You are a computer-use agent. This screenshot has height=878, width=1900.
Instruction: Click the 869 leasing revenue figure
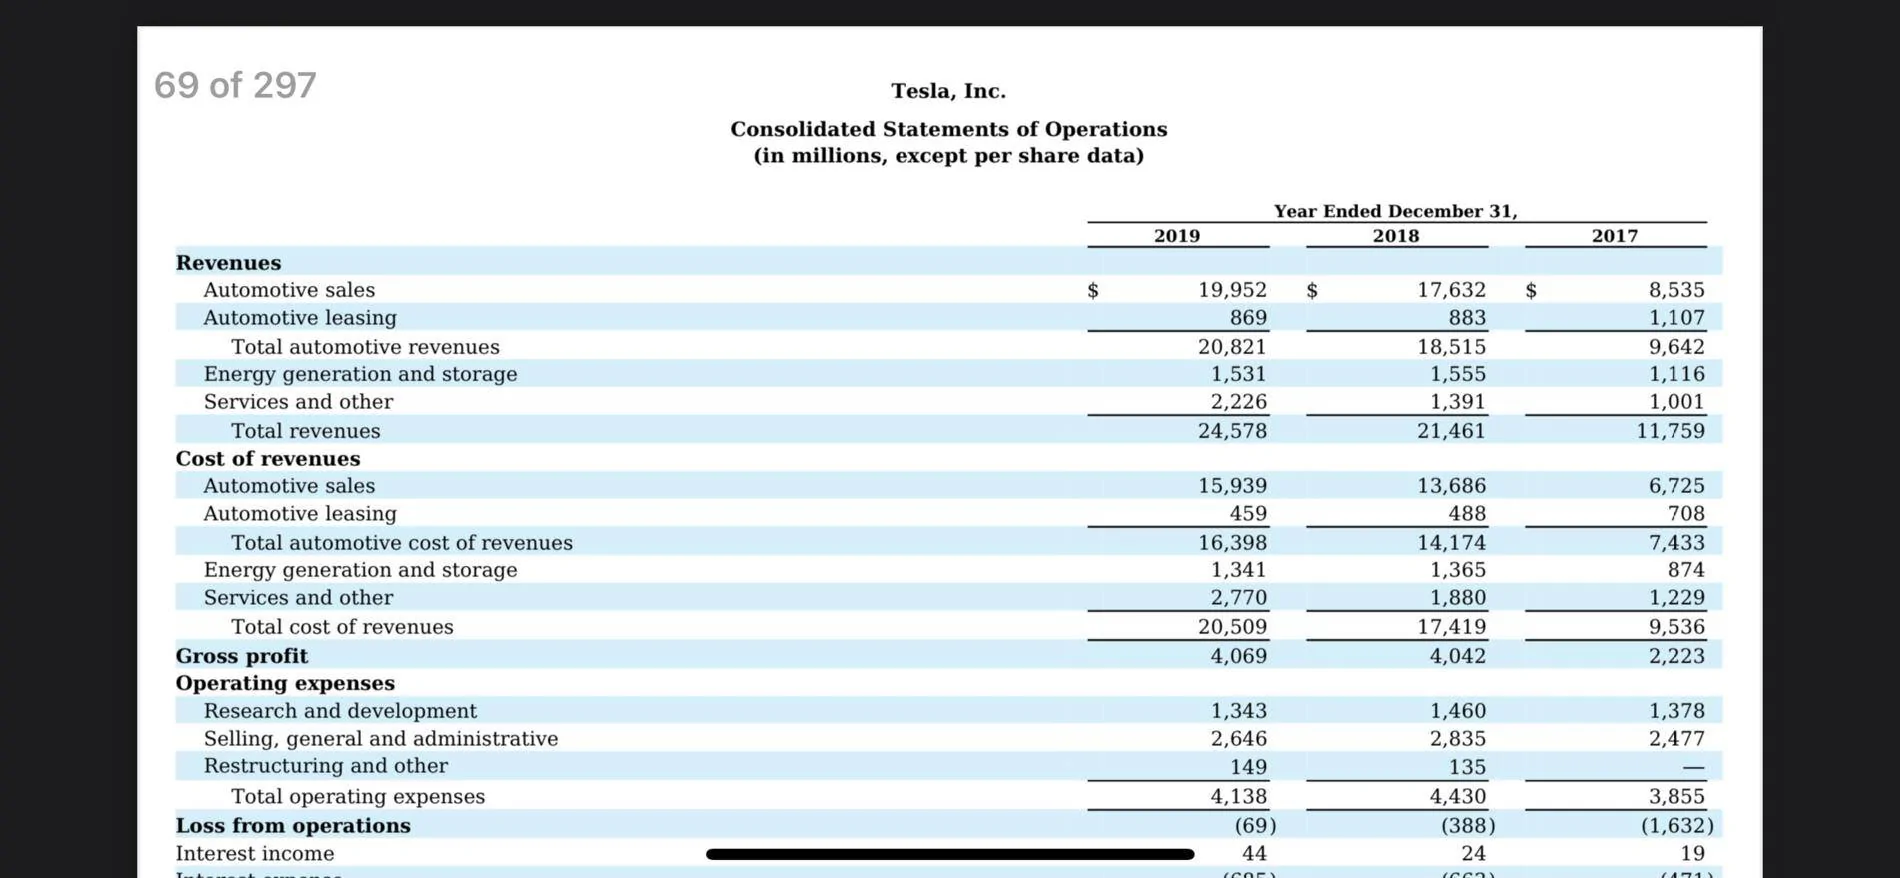click(1248, 318)
